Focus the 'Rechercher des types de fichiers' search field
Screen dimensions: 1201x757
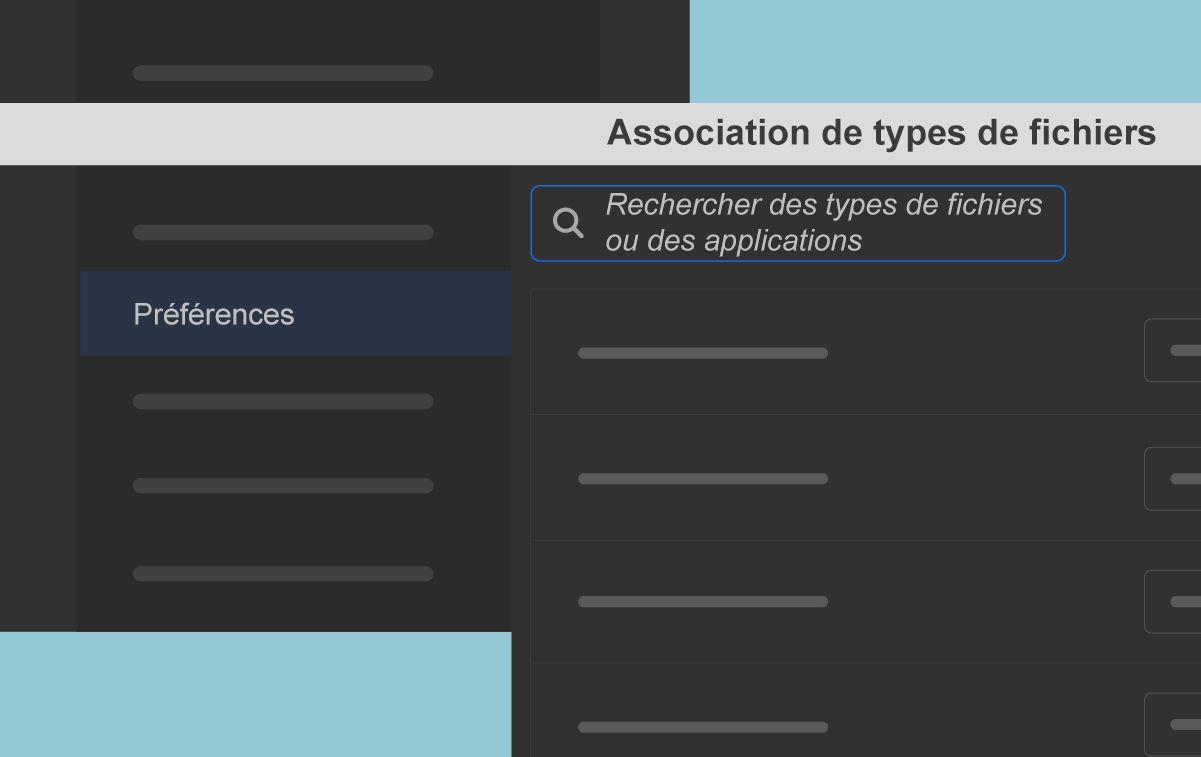click(x=798, y=223)
